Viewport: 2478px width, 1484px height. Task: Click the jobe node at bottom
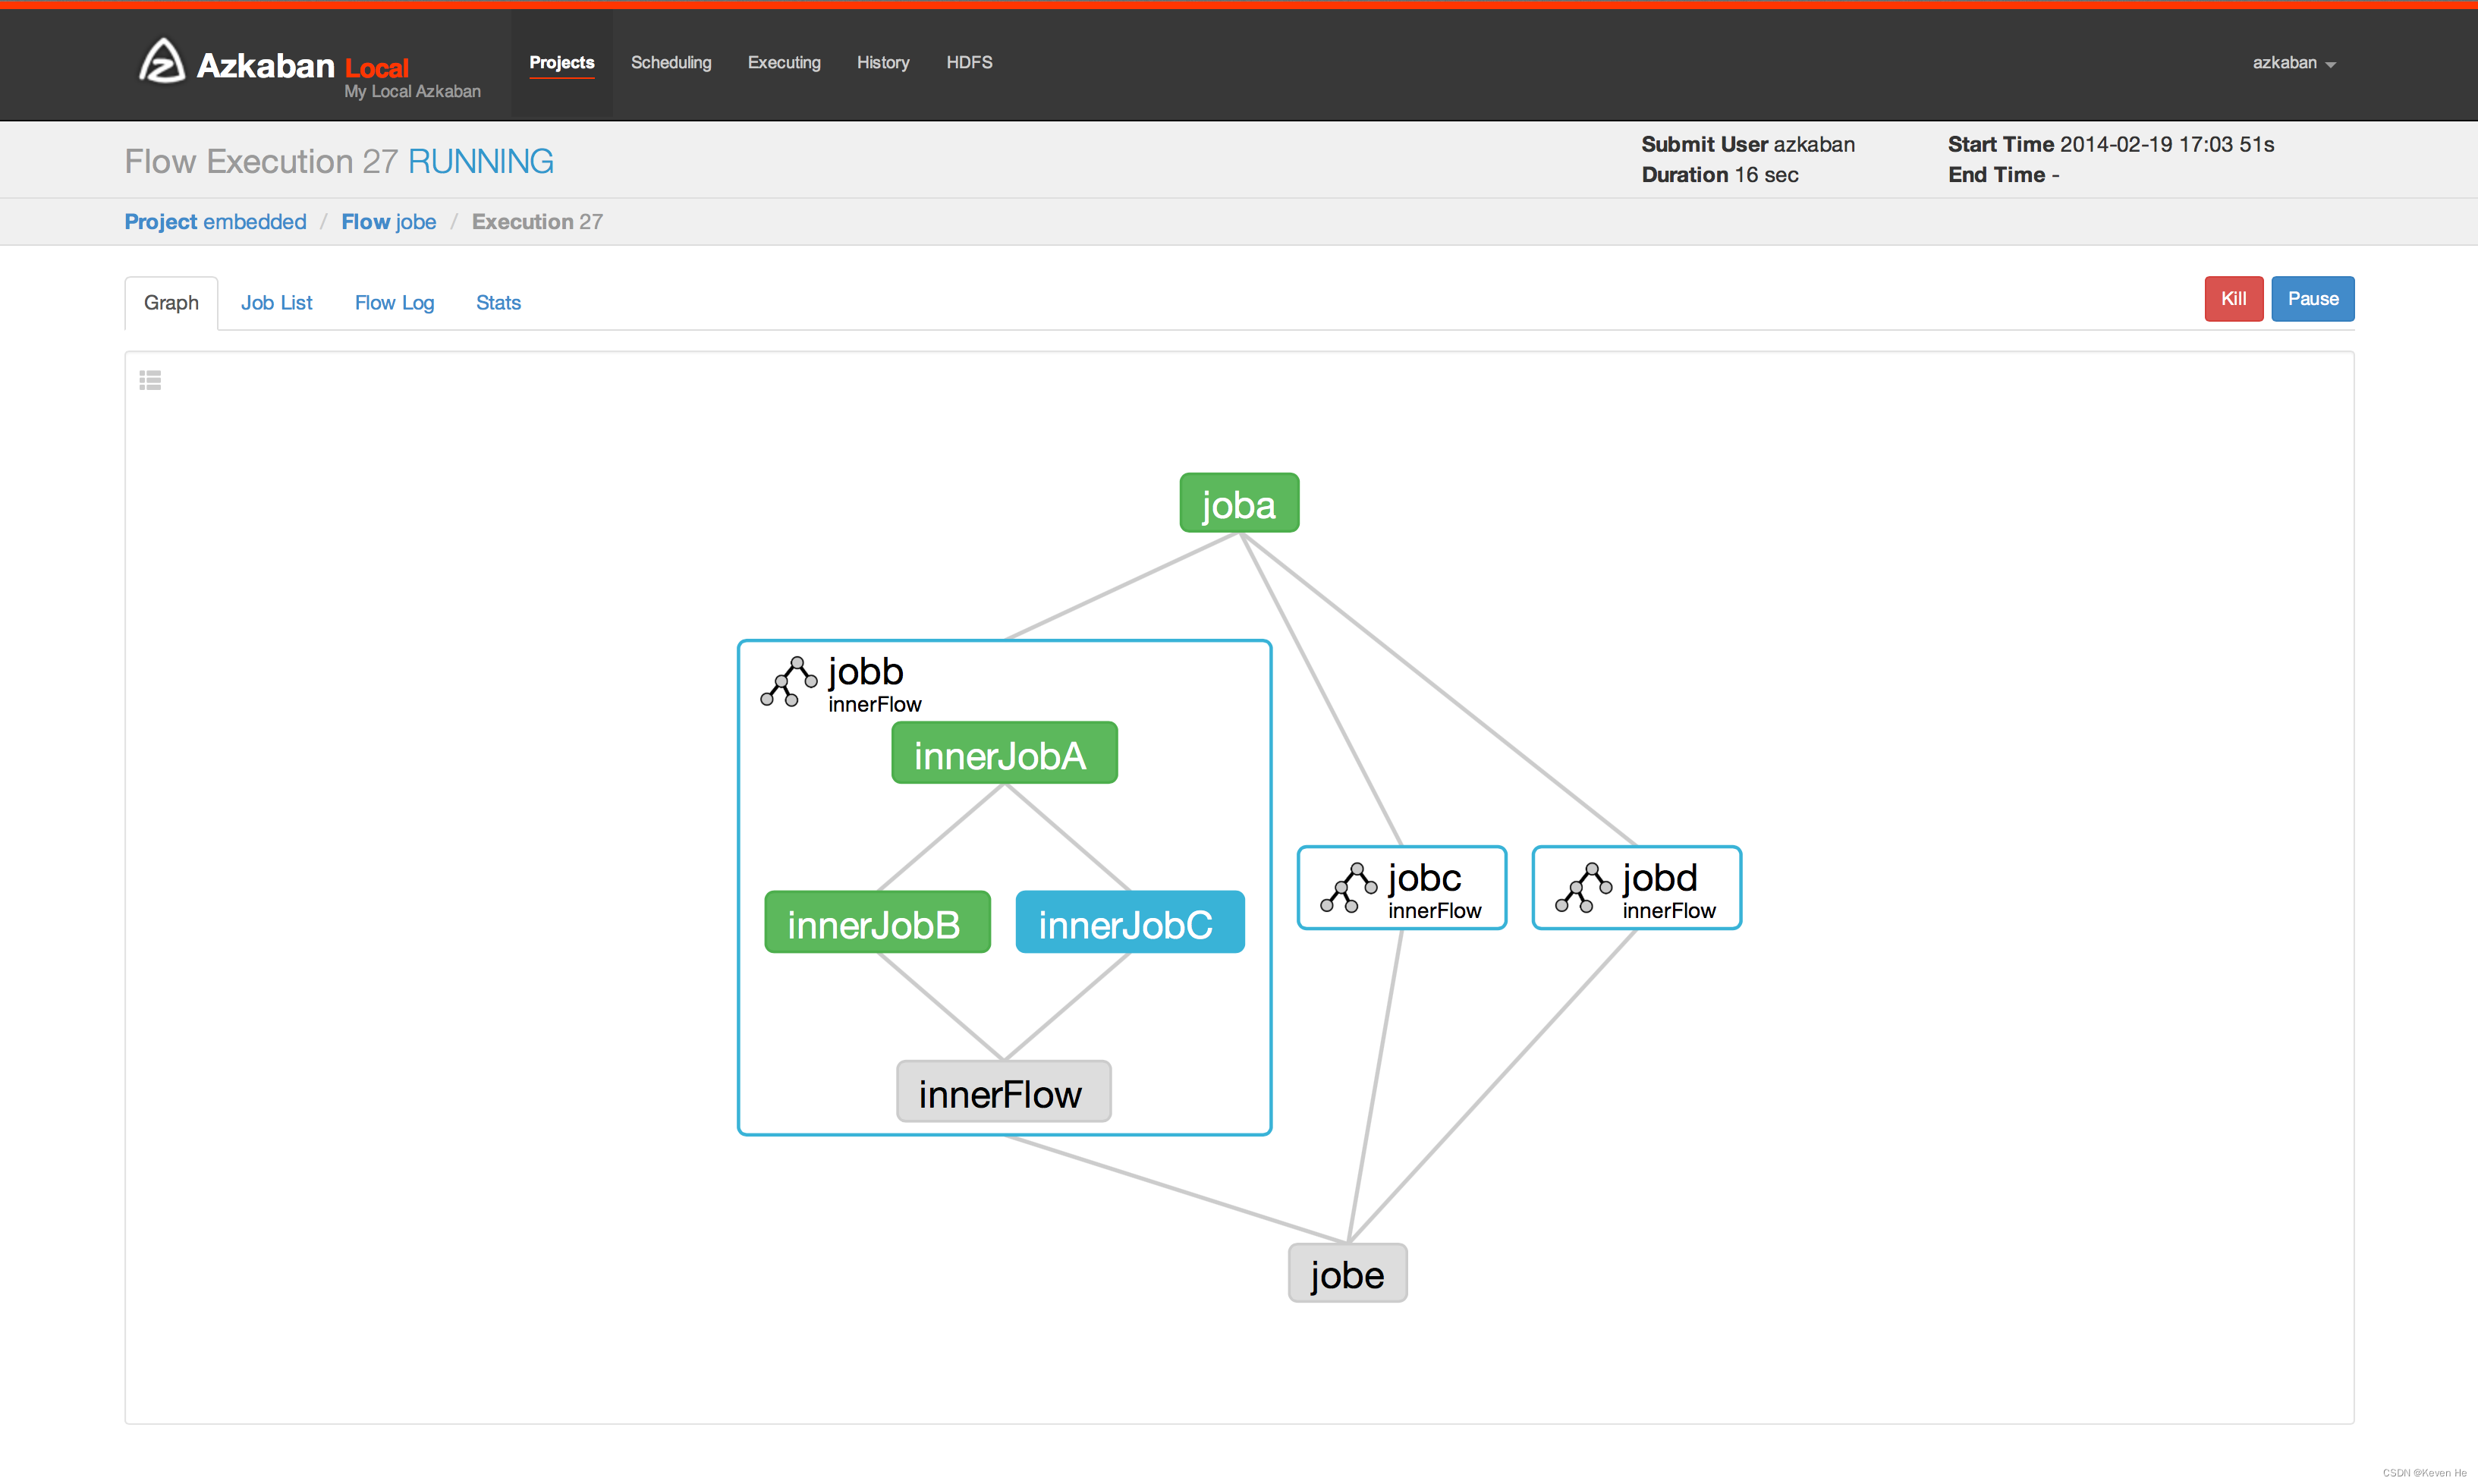(x=1347, y=1272)
